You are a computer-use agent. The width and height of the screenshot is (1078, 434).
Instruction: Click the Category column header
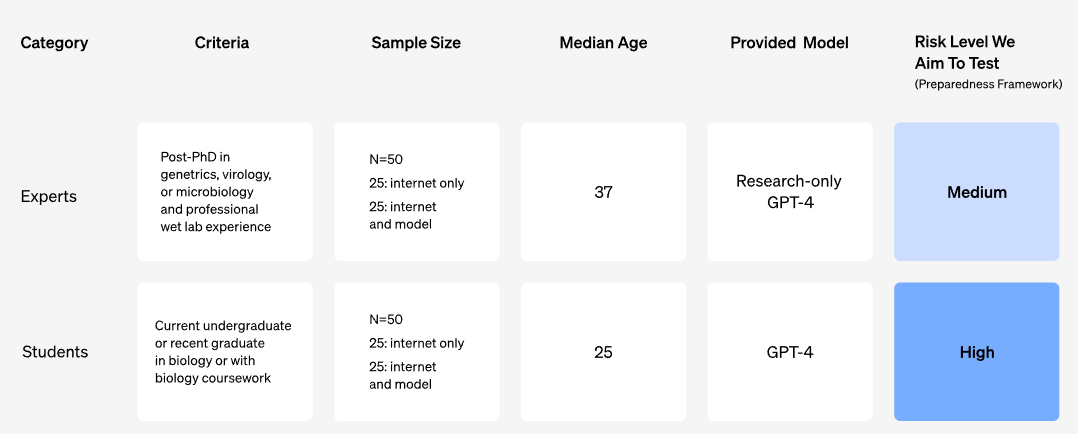coord(54,43)
